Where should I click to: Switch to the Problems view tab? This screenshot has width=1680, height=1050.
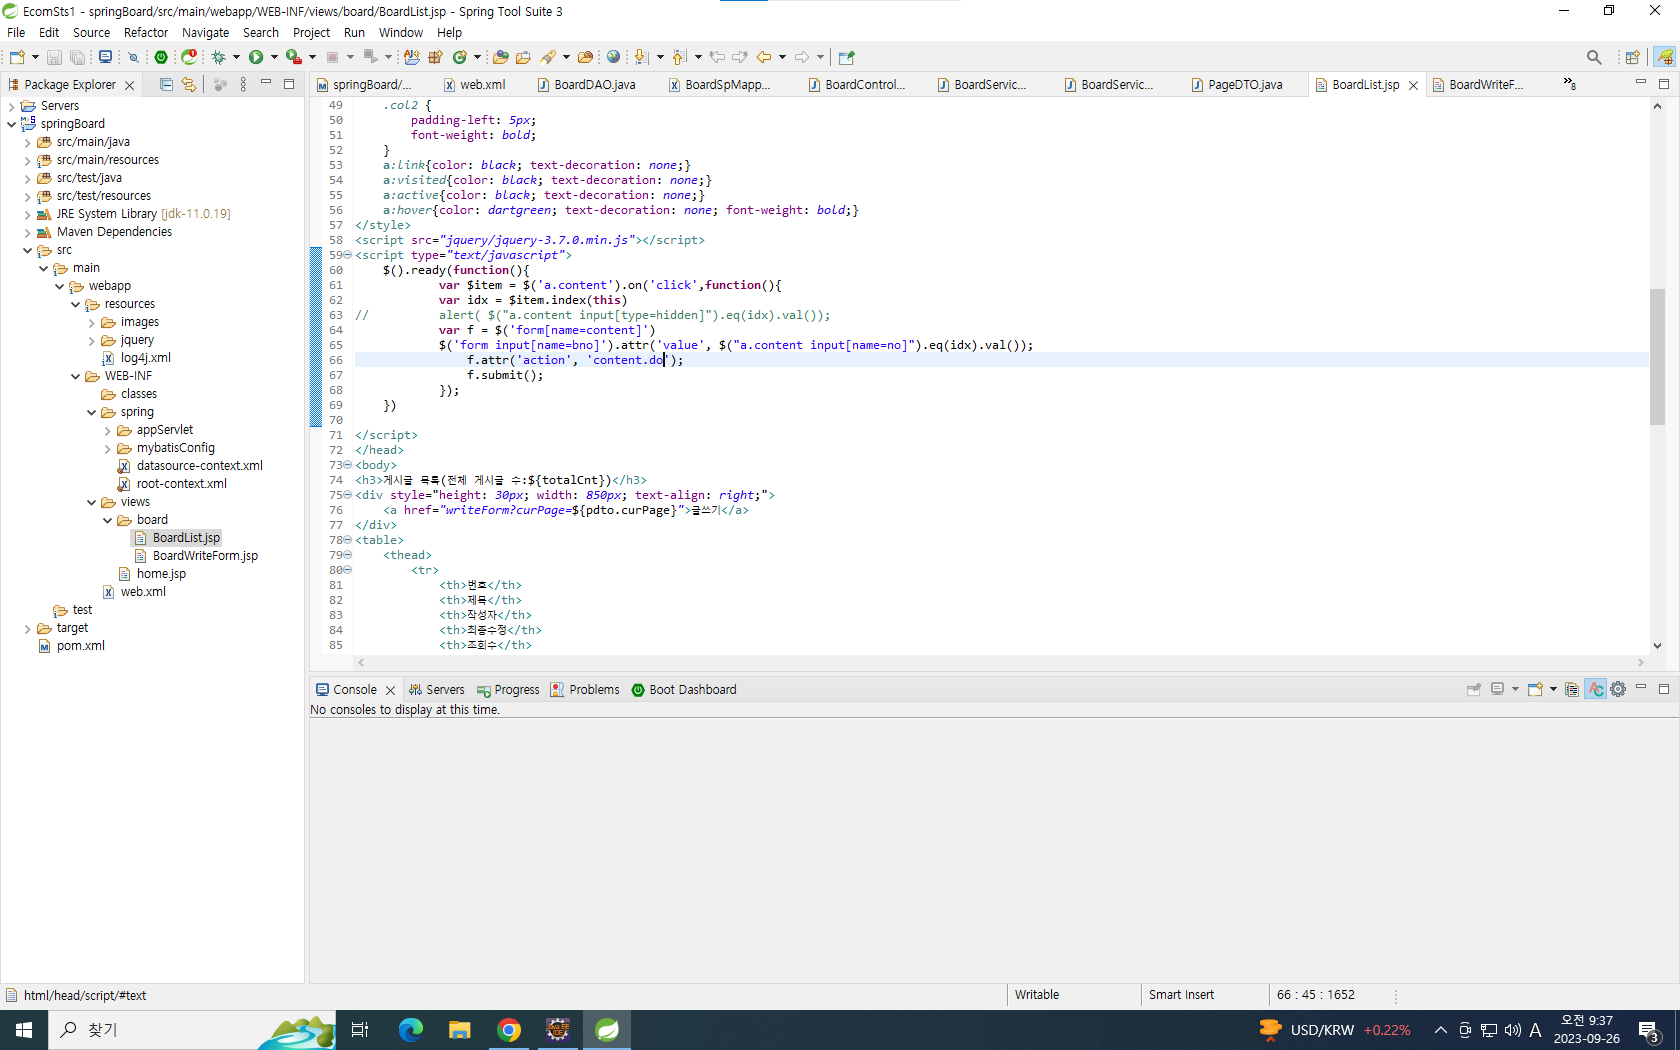586,689
